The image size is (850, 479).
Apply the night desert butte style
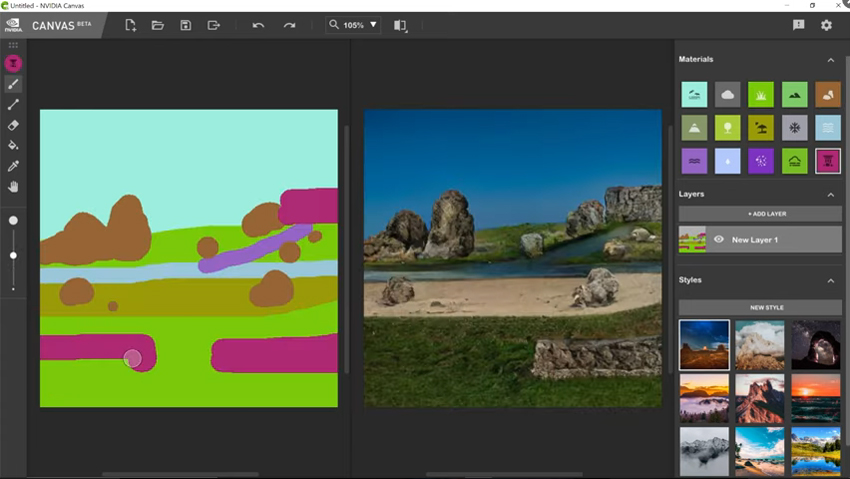704,345
